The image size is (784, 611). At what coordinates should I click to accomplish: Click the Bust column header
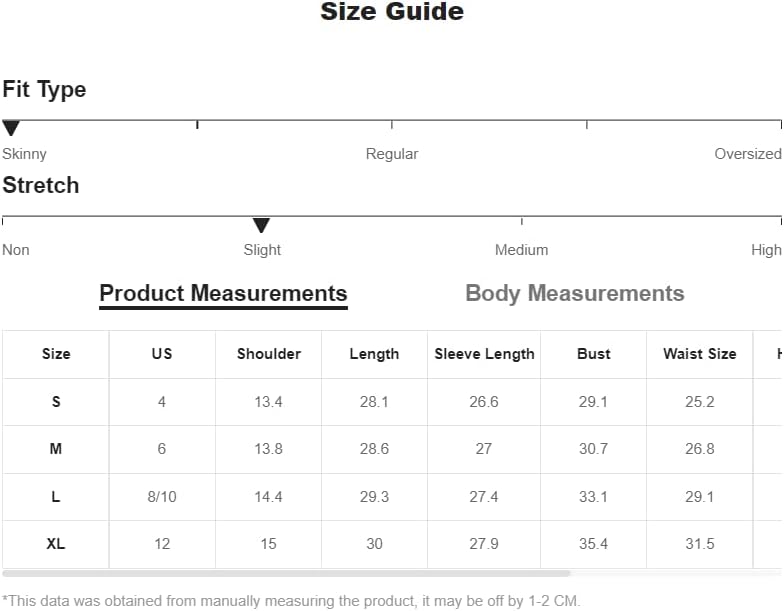point(594,354)
